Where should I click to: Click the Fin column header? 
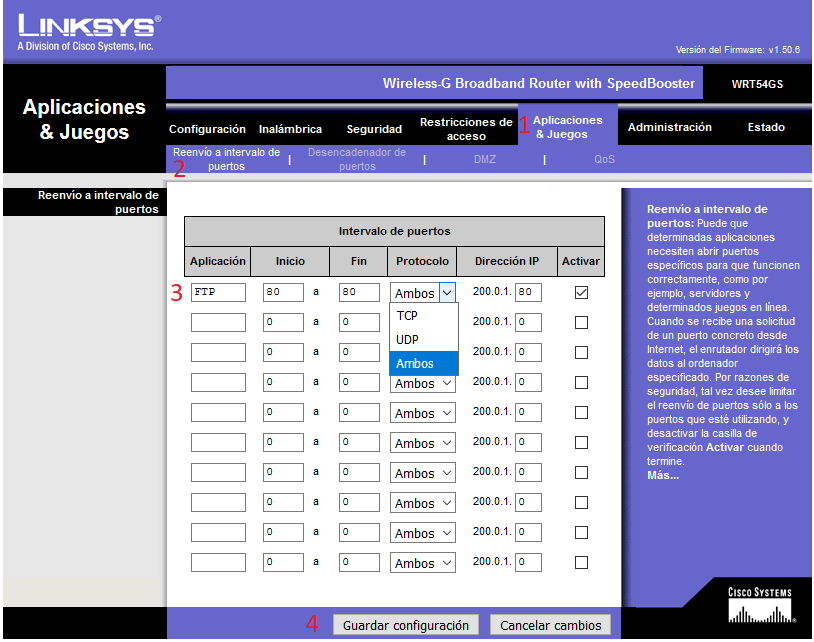coord(359,261)
